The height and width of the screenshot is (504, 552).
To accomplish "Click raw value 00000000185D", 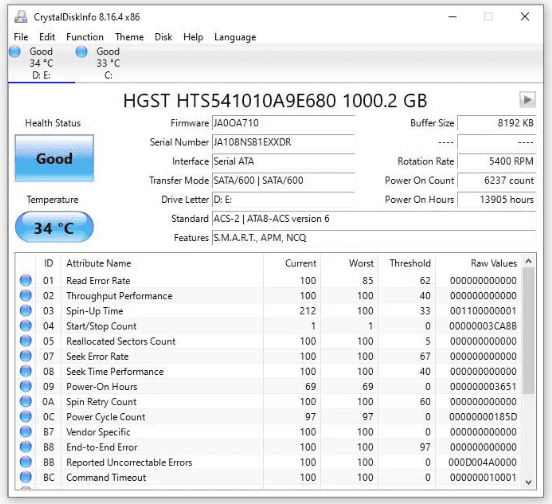I will coord(483,417).
